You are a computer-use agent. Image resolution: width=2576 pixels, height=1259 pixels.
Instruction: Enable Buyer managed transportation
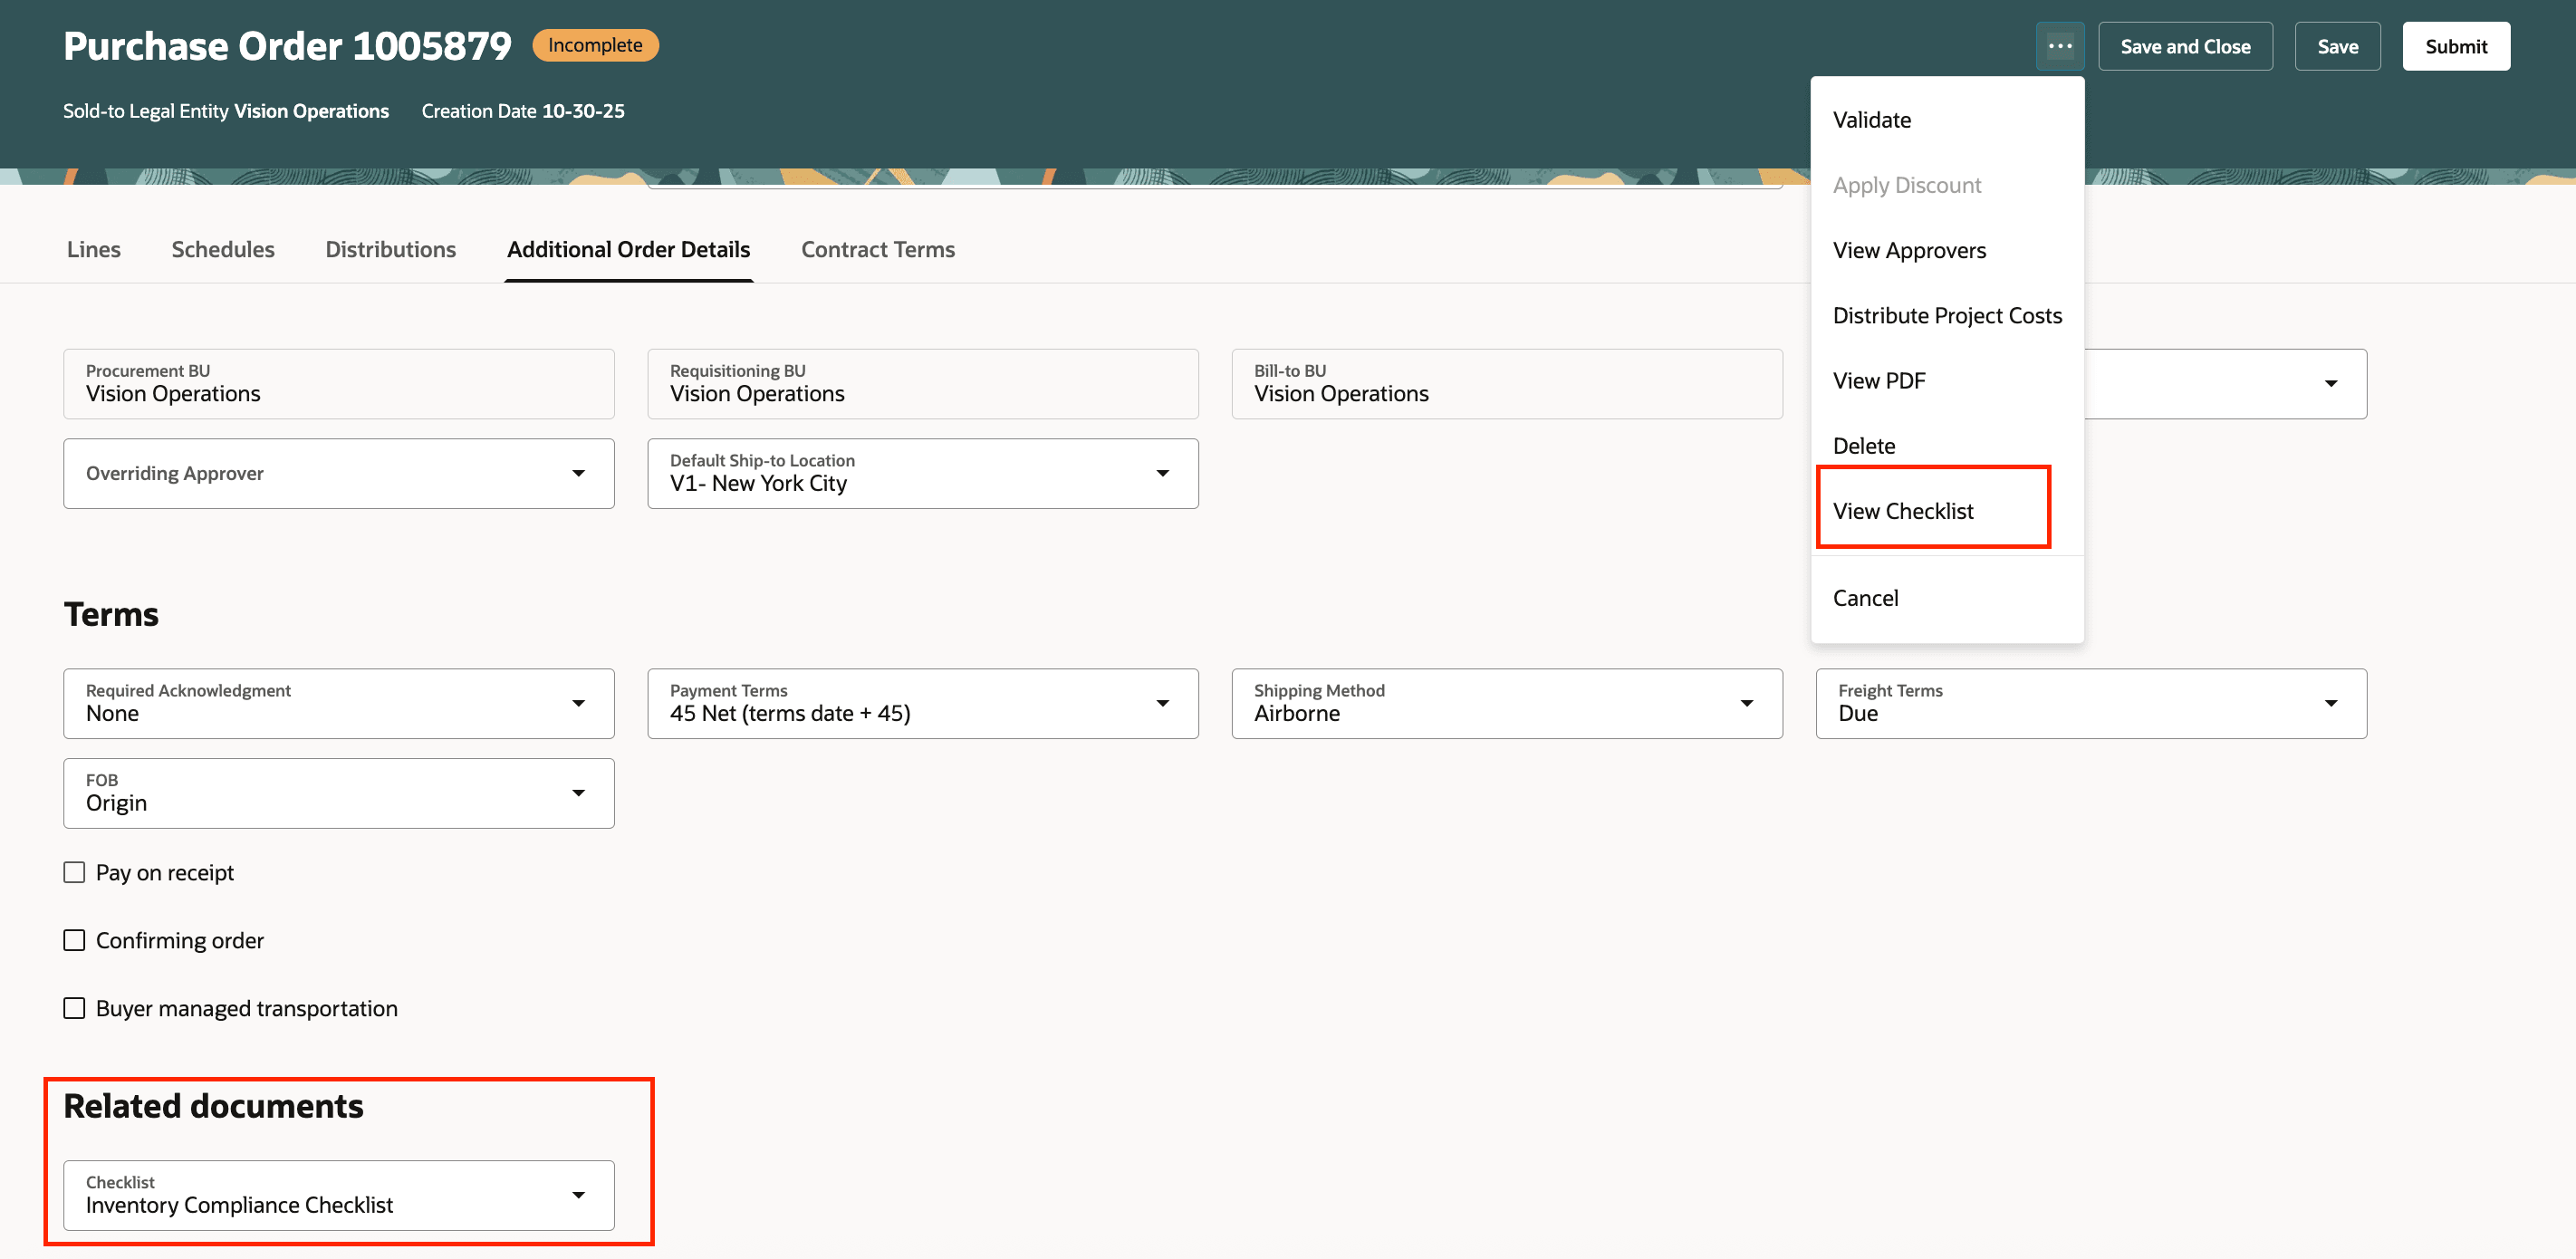pyautogui.click(x=74, y=1008)
